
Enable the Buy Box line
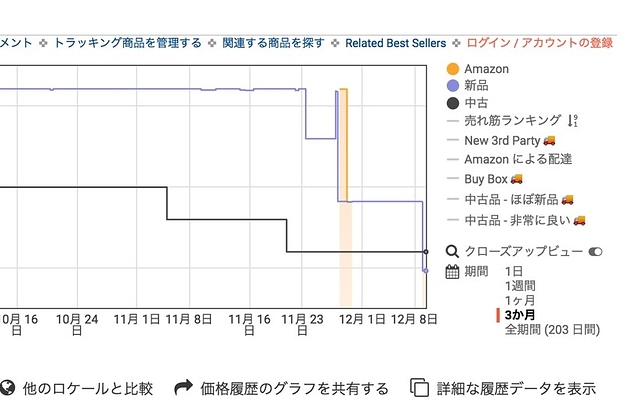[485, 179]
